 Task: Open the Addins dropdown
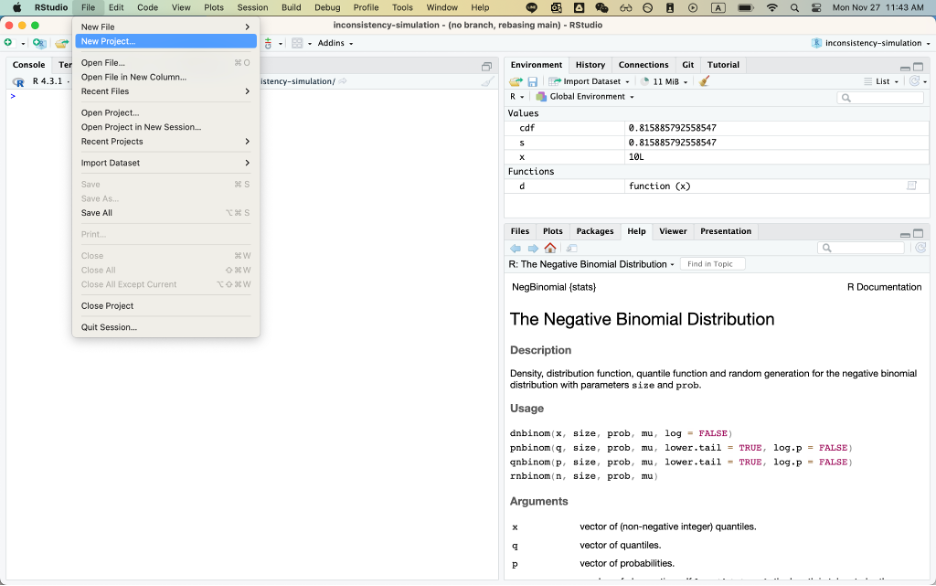pyautogui.click(x=335, y=43)
